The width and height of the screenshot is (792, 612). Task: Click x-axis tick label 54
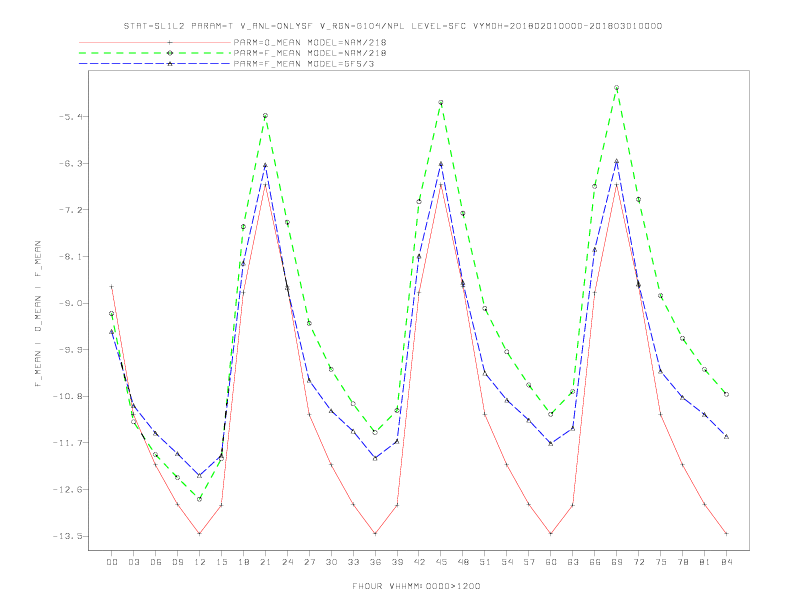507,562
